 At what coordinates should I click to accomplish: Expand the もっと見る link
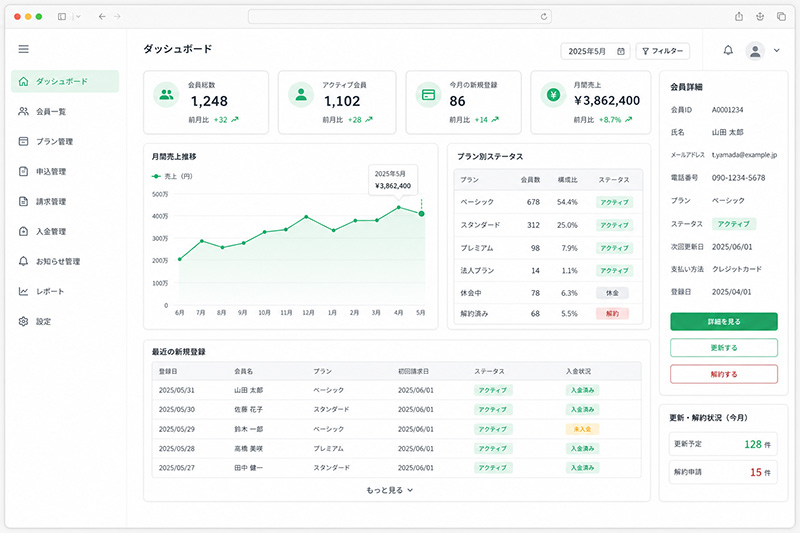[x=390, y=490]
